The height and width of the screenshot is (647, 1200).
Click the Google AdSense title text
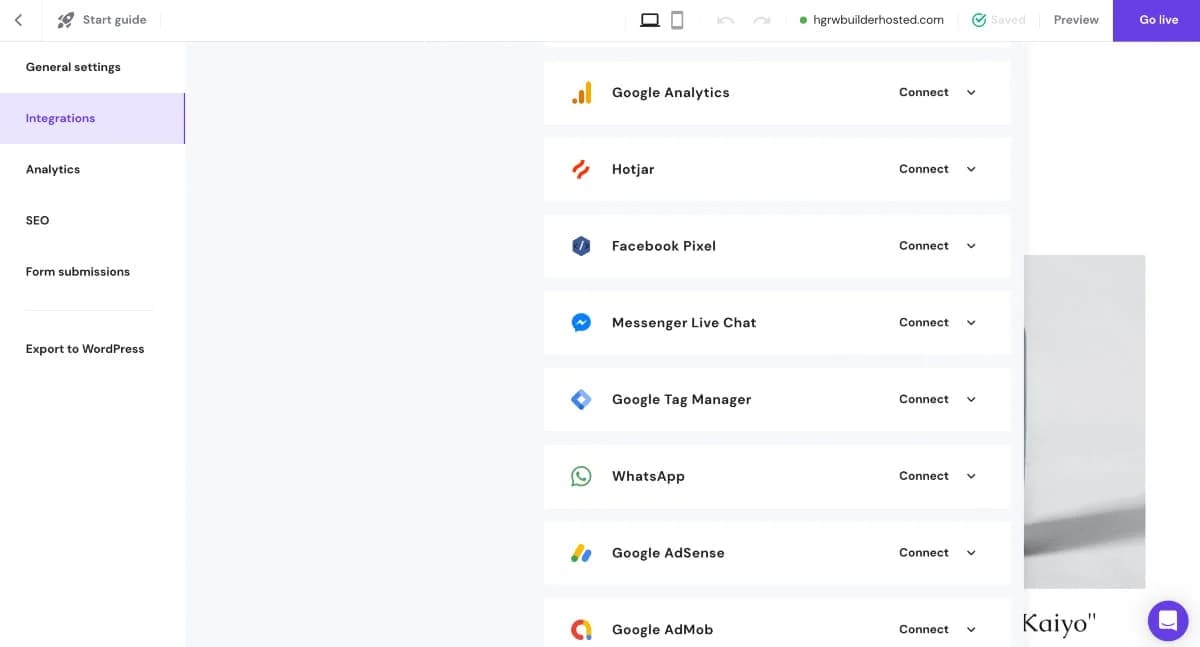tap(668, 553)
